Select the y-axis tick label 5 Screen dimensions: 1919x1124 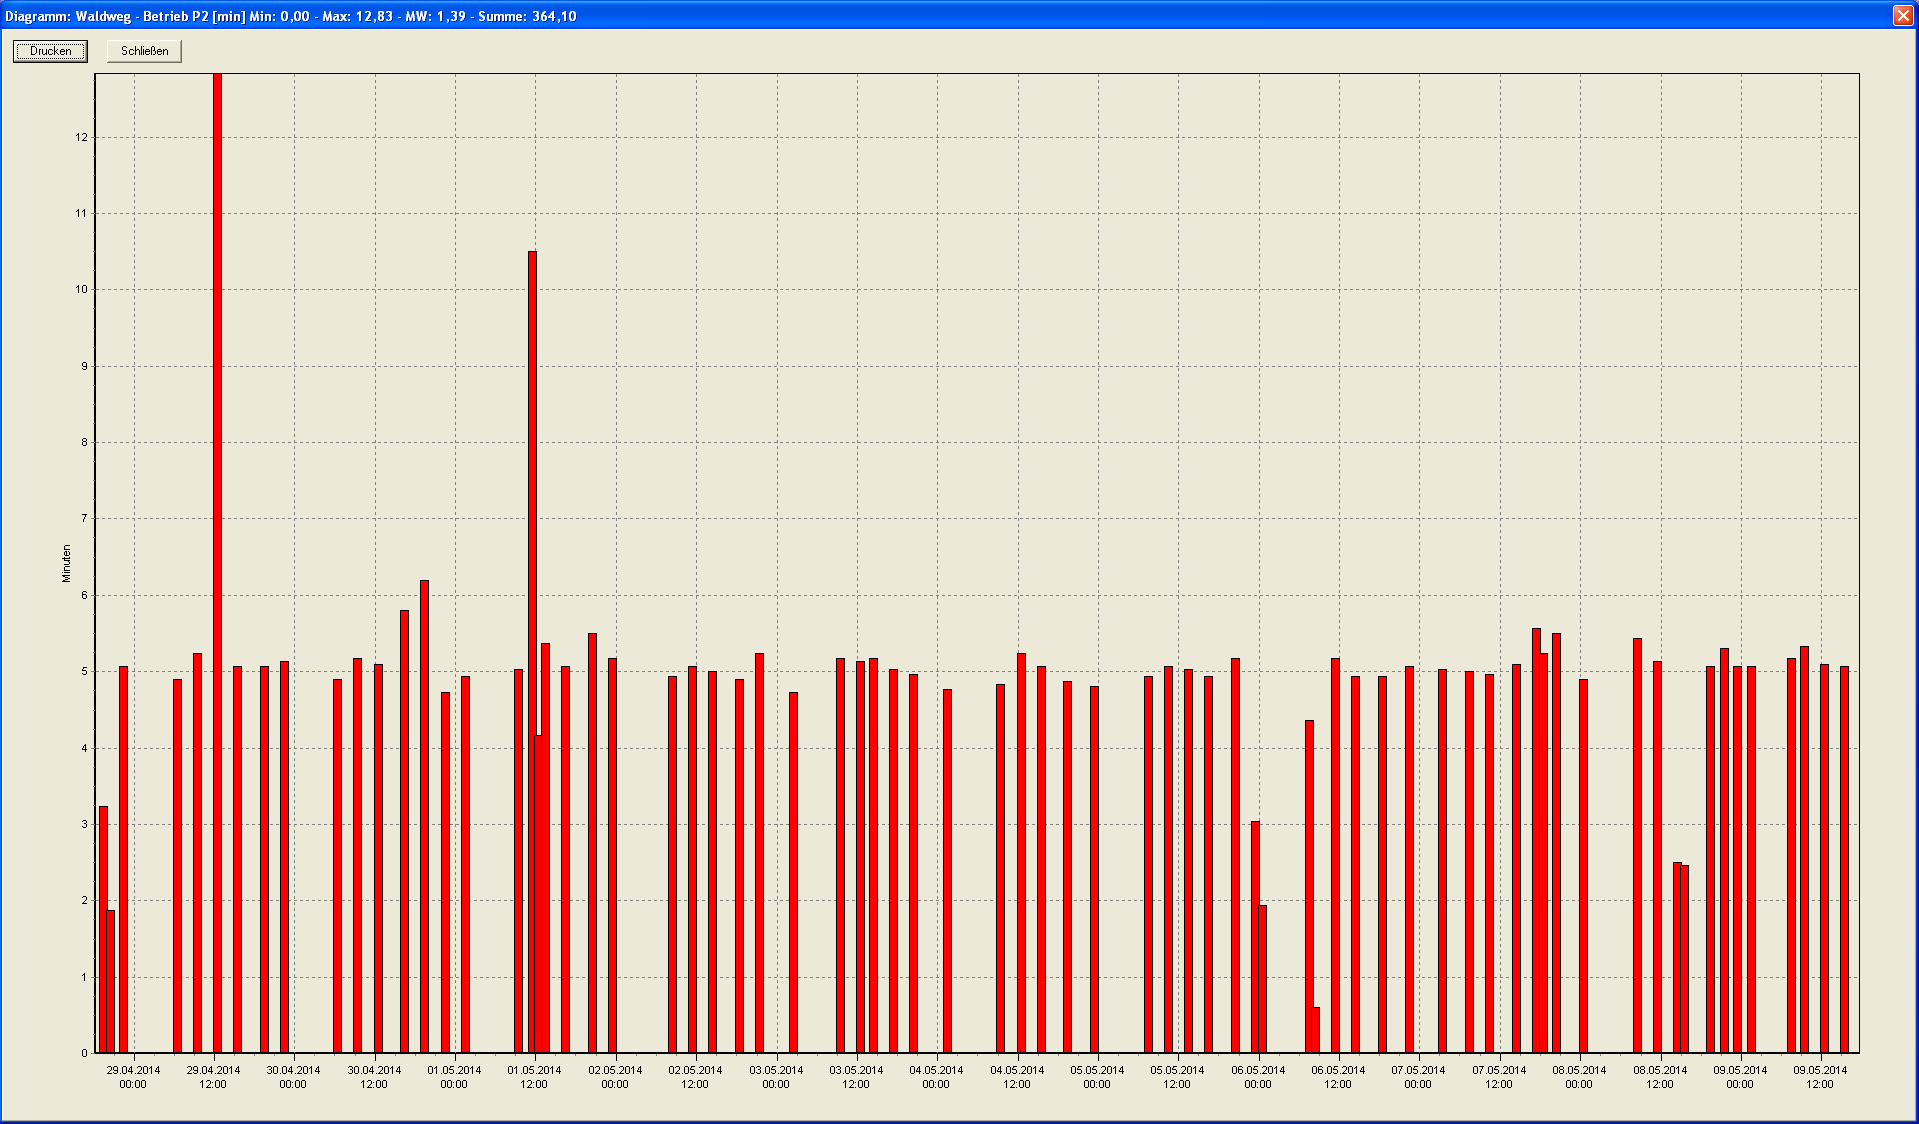point(84,672)
